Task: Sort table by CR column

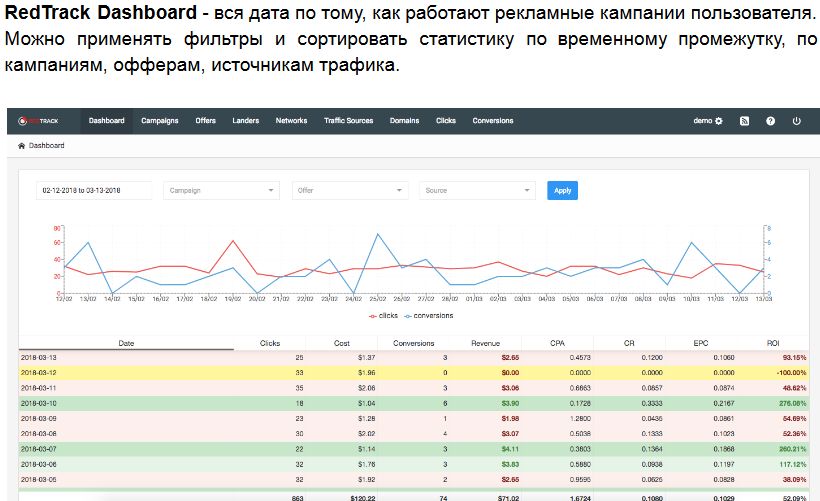Action: point(629,343)
